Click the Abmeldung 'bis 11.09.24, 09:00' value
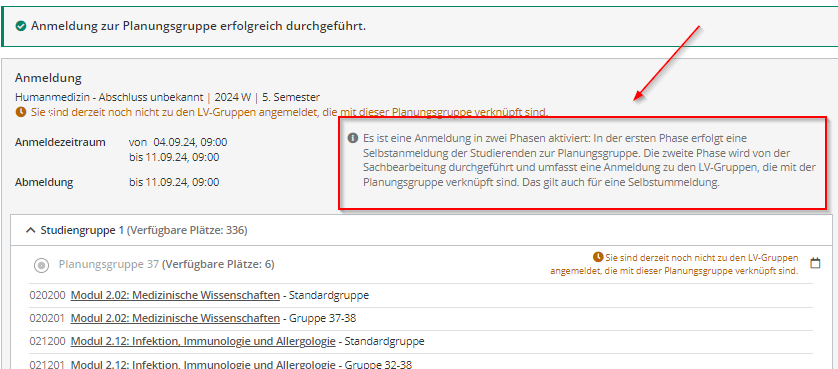 click(x=174, y=182)
